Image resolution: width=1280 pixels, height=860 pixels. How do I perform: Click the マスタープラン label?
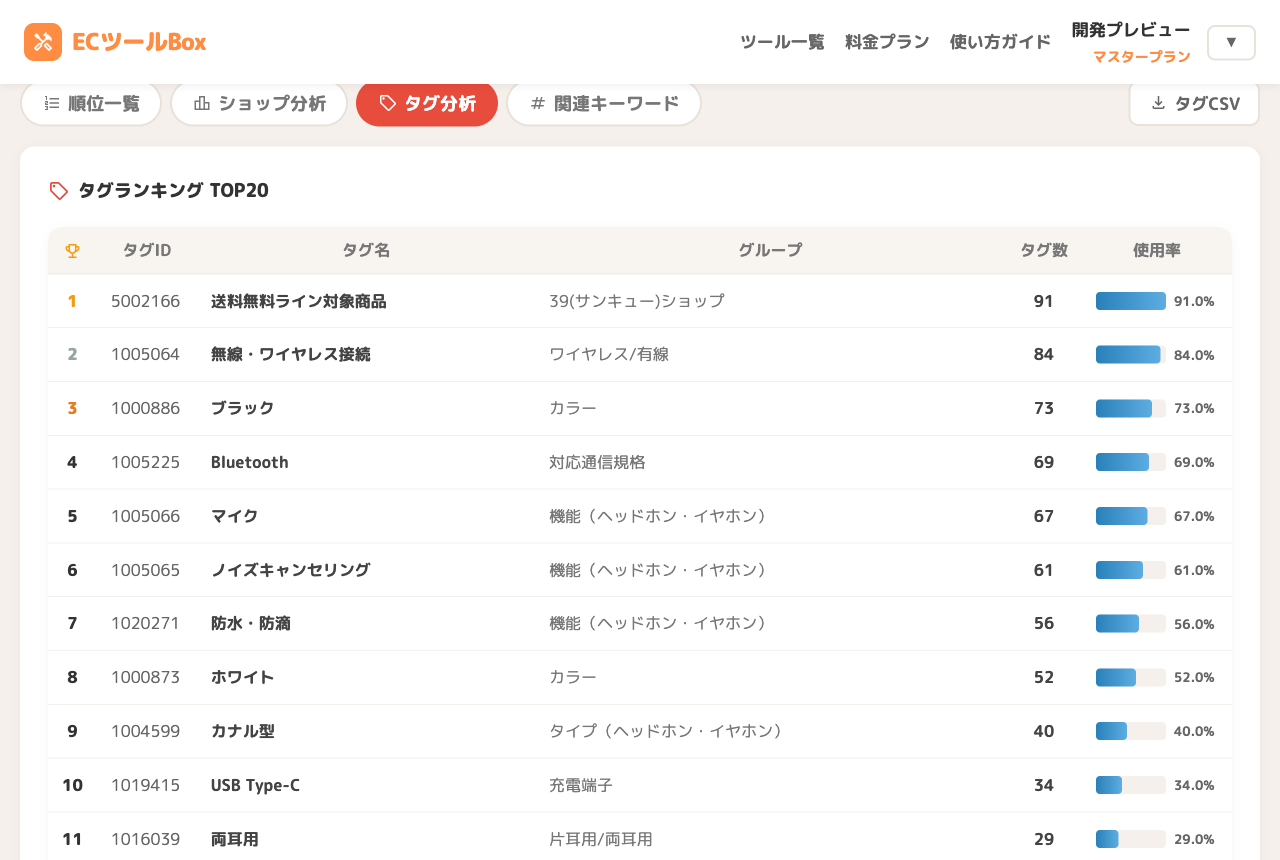[x=1141, y=57]
